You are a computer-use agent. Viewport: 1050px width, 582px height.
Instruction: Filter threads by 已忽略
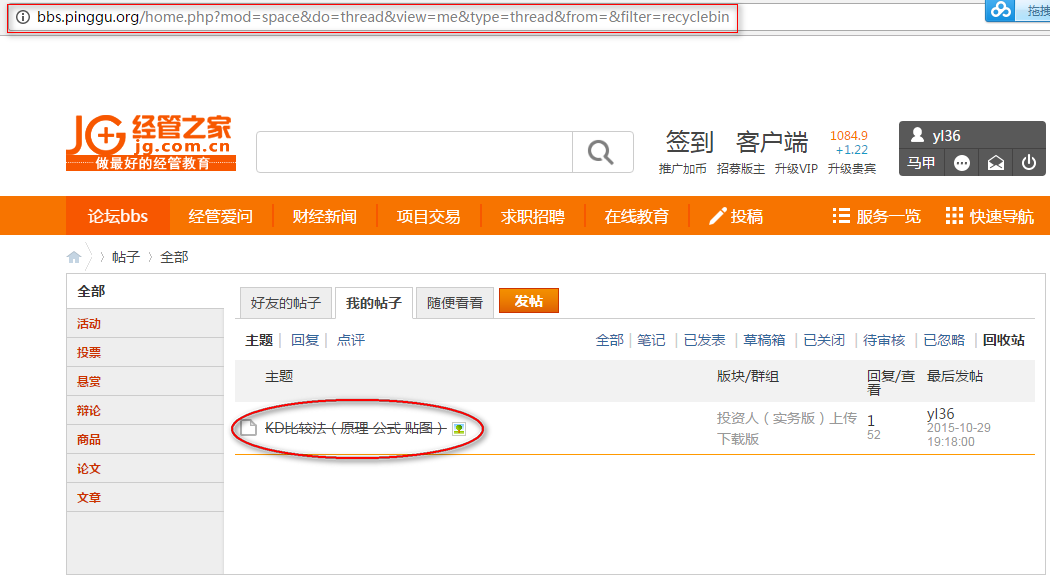[x=944, y=340]
